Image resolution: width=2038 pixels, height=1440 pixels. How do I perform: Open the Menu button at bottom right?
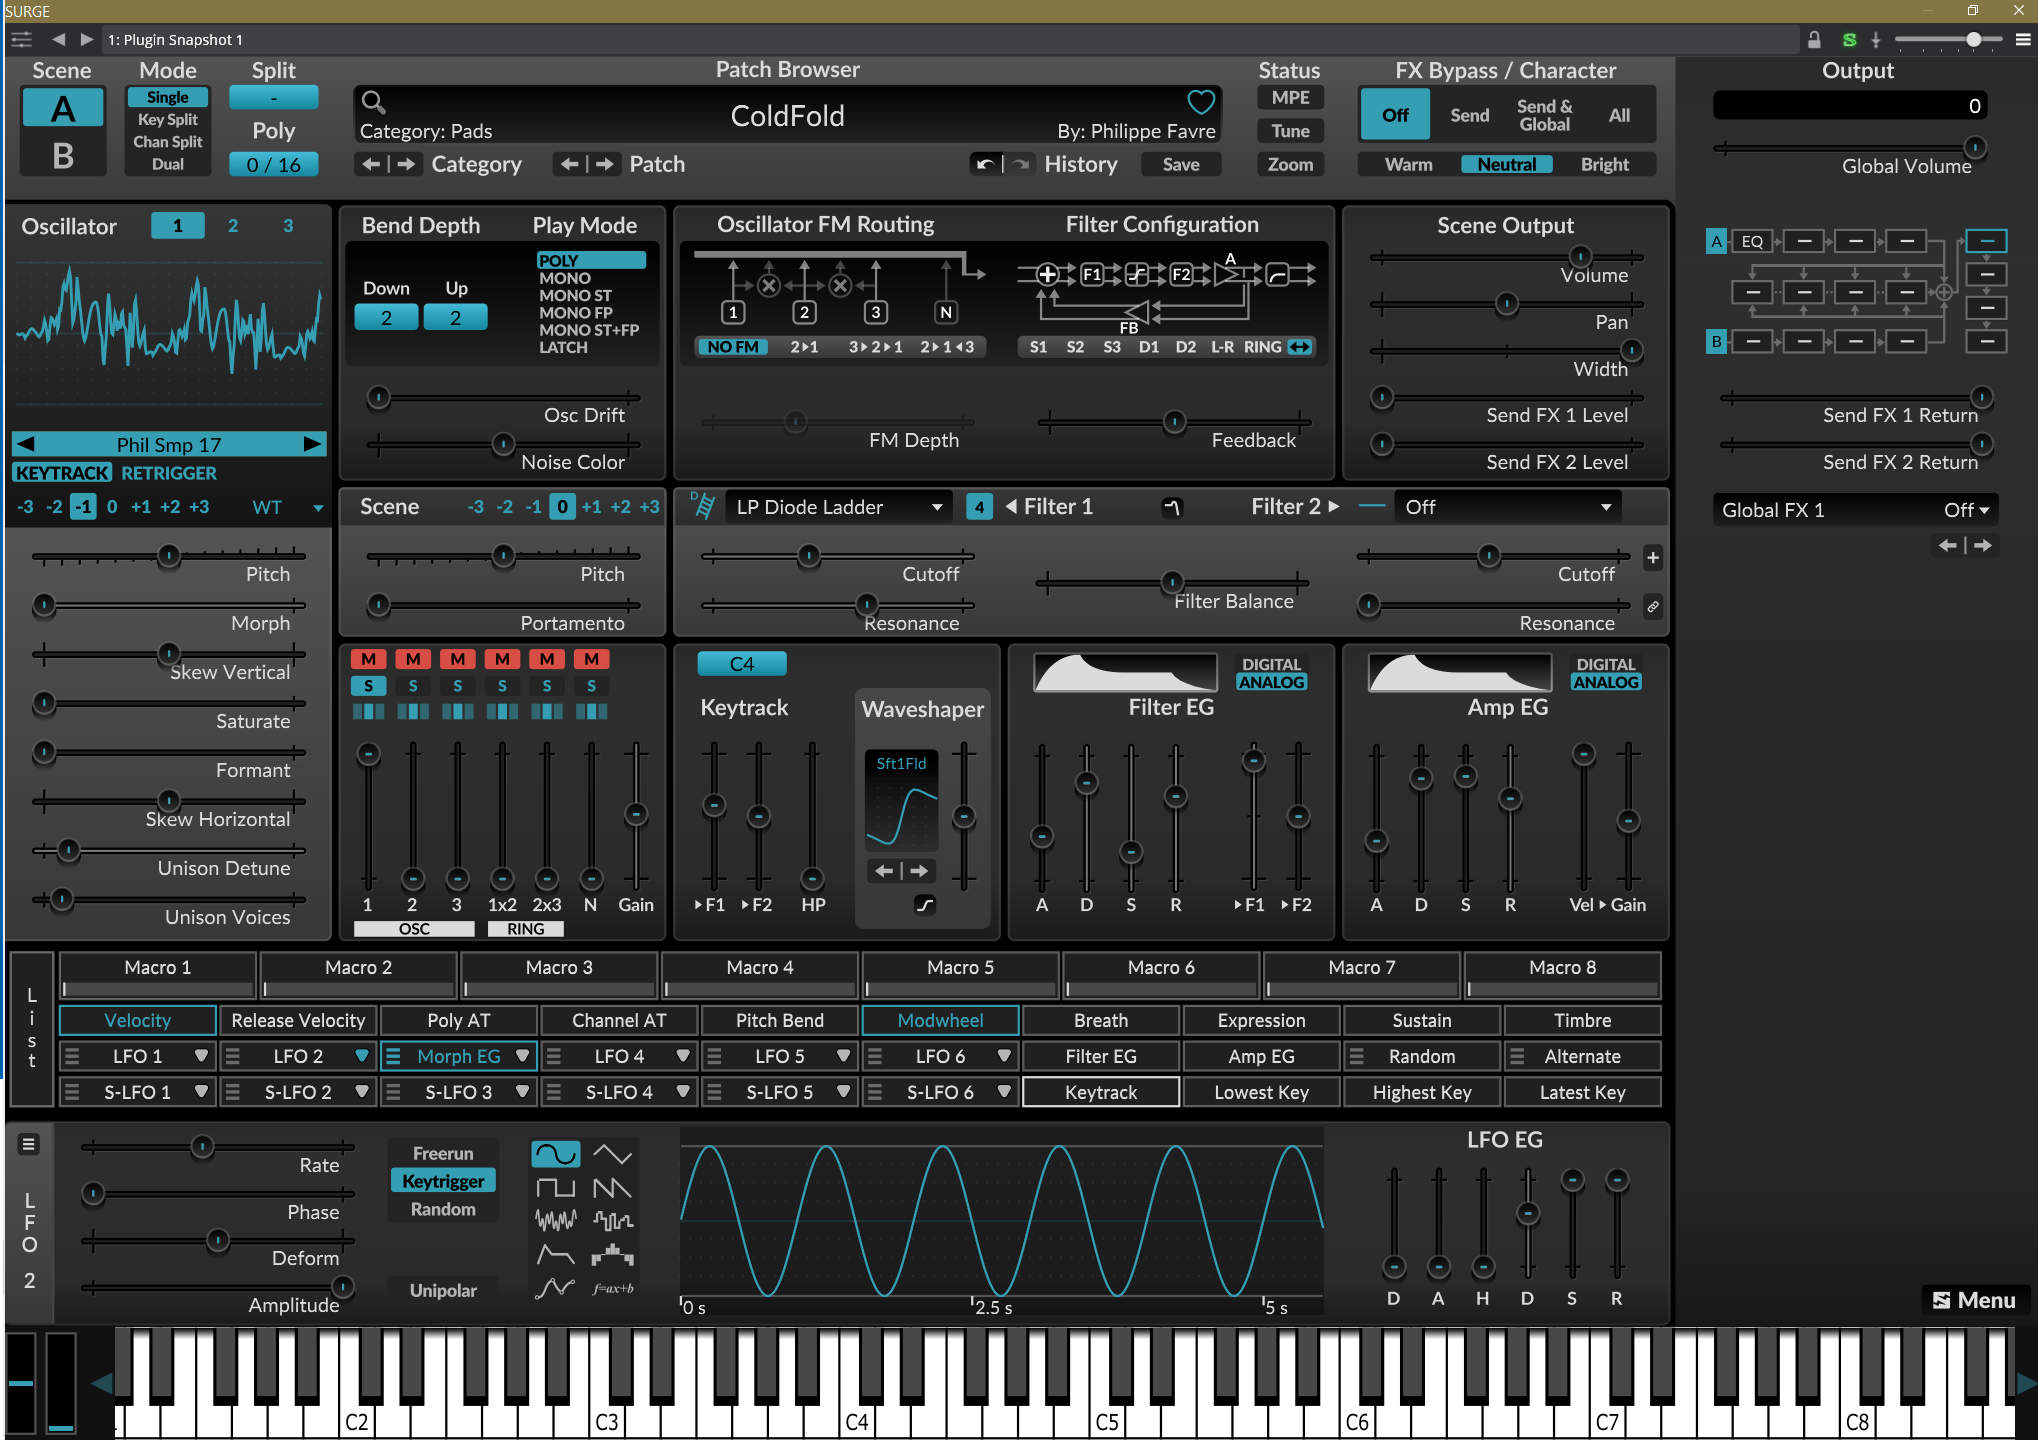tap(1974, 1300)
